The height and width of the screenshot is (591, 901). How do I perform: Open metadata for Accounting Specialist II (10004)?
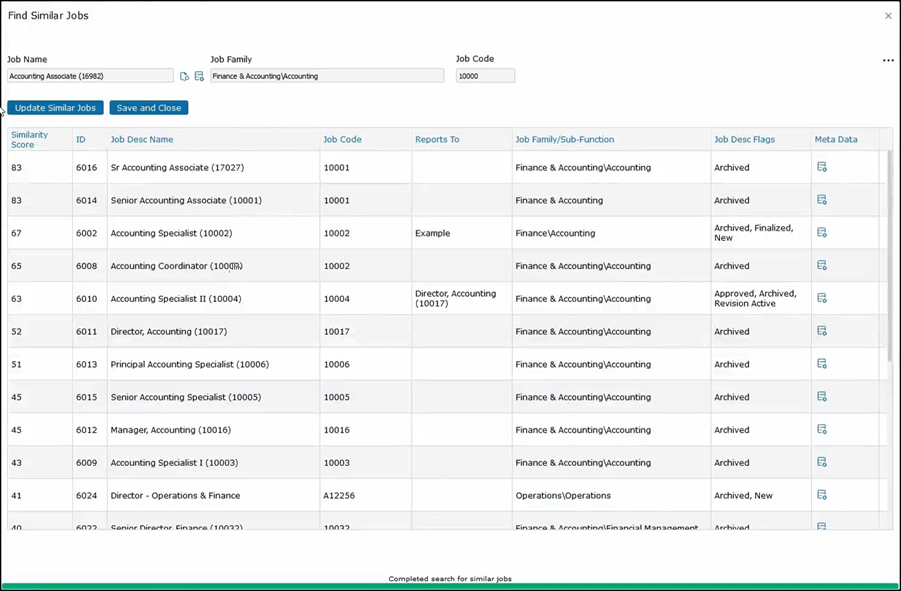tap(822, 298)
